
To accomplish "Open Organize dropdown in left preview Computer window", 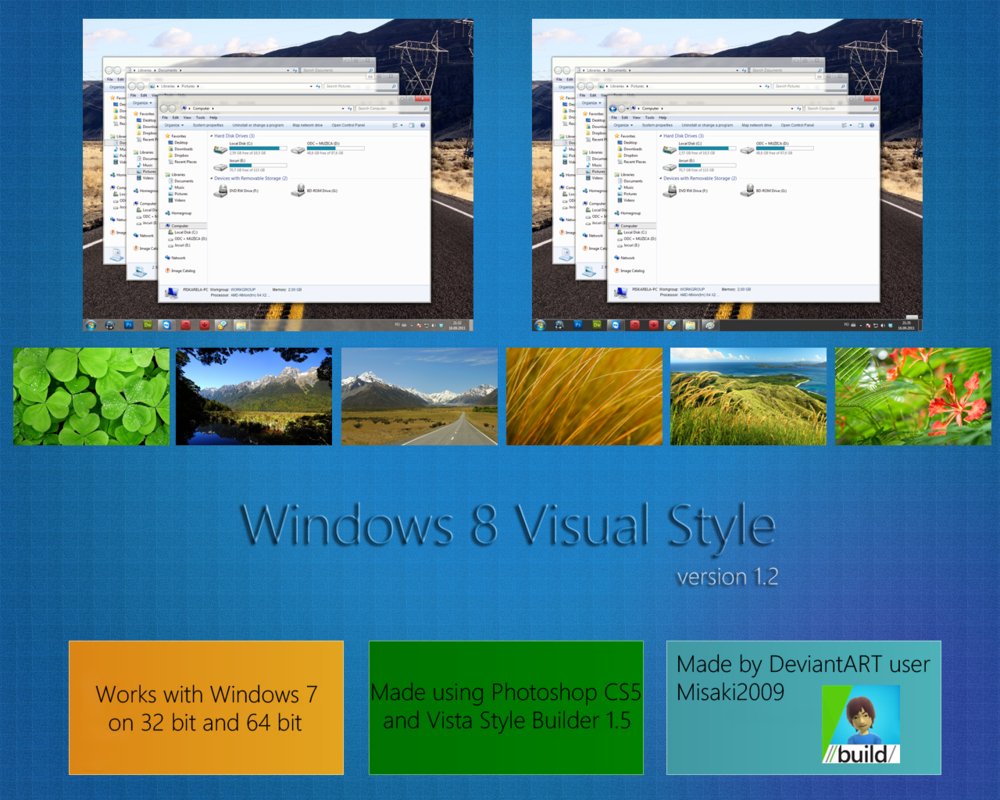I will click(x=174, y=126).
